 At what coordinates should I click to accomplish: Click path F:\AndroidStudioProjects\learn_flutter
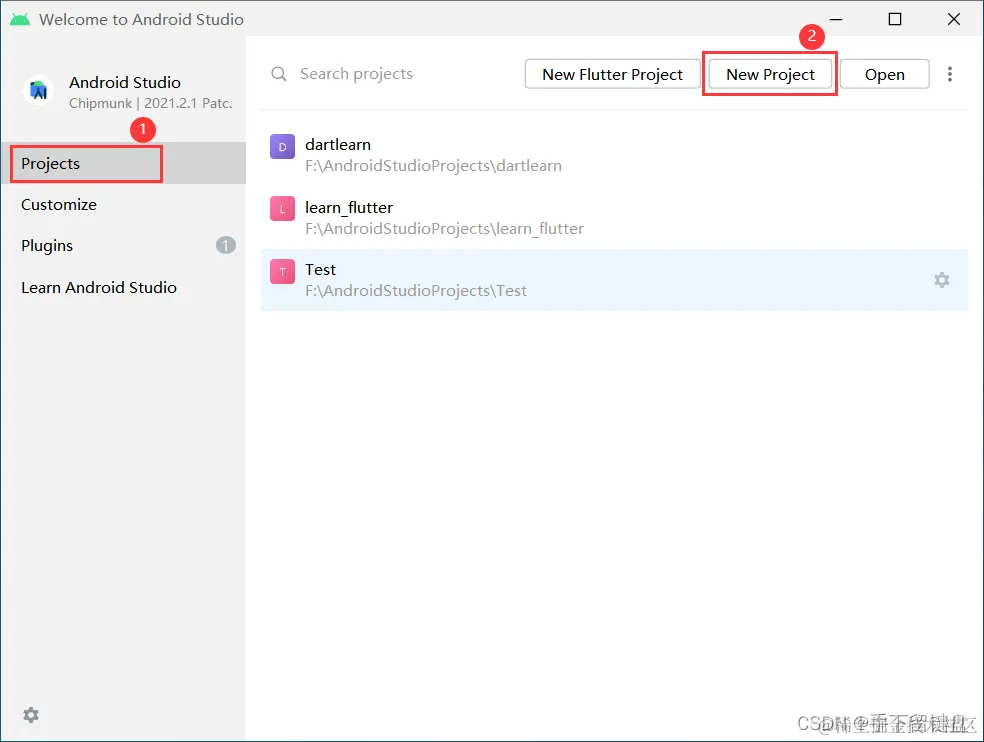pos(444,229)
